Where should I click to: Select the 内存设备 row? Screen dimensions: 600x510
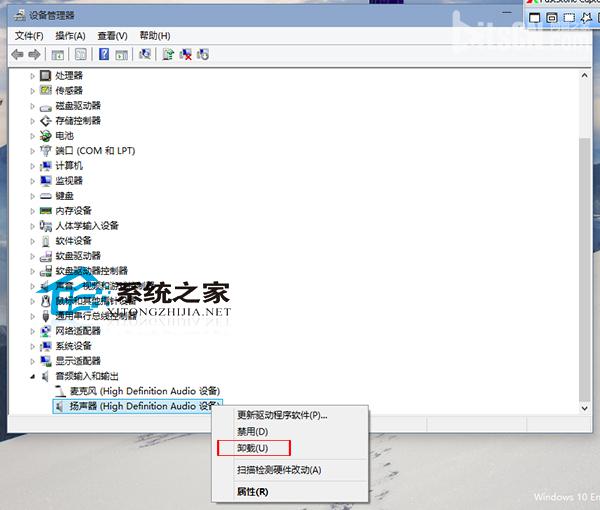point(73,210)
